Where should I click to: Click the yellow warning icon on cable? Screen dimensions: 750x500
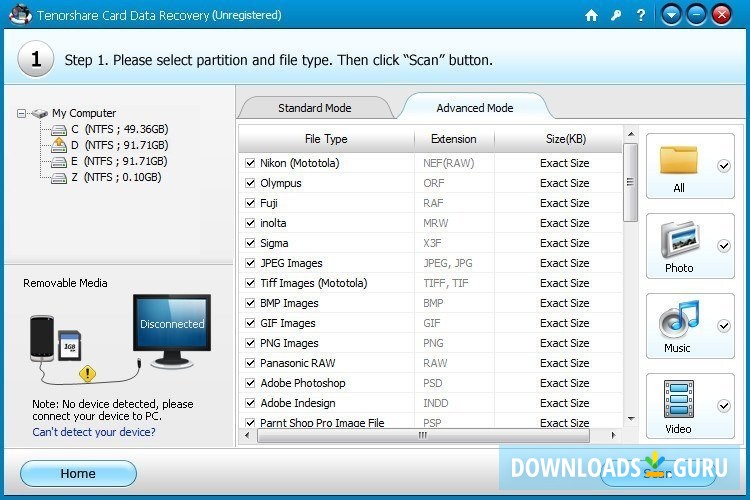(88, 373)
